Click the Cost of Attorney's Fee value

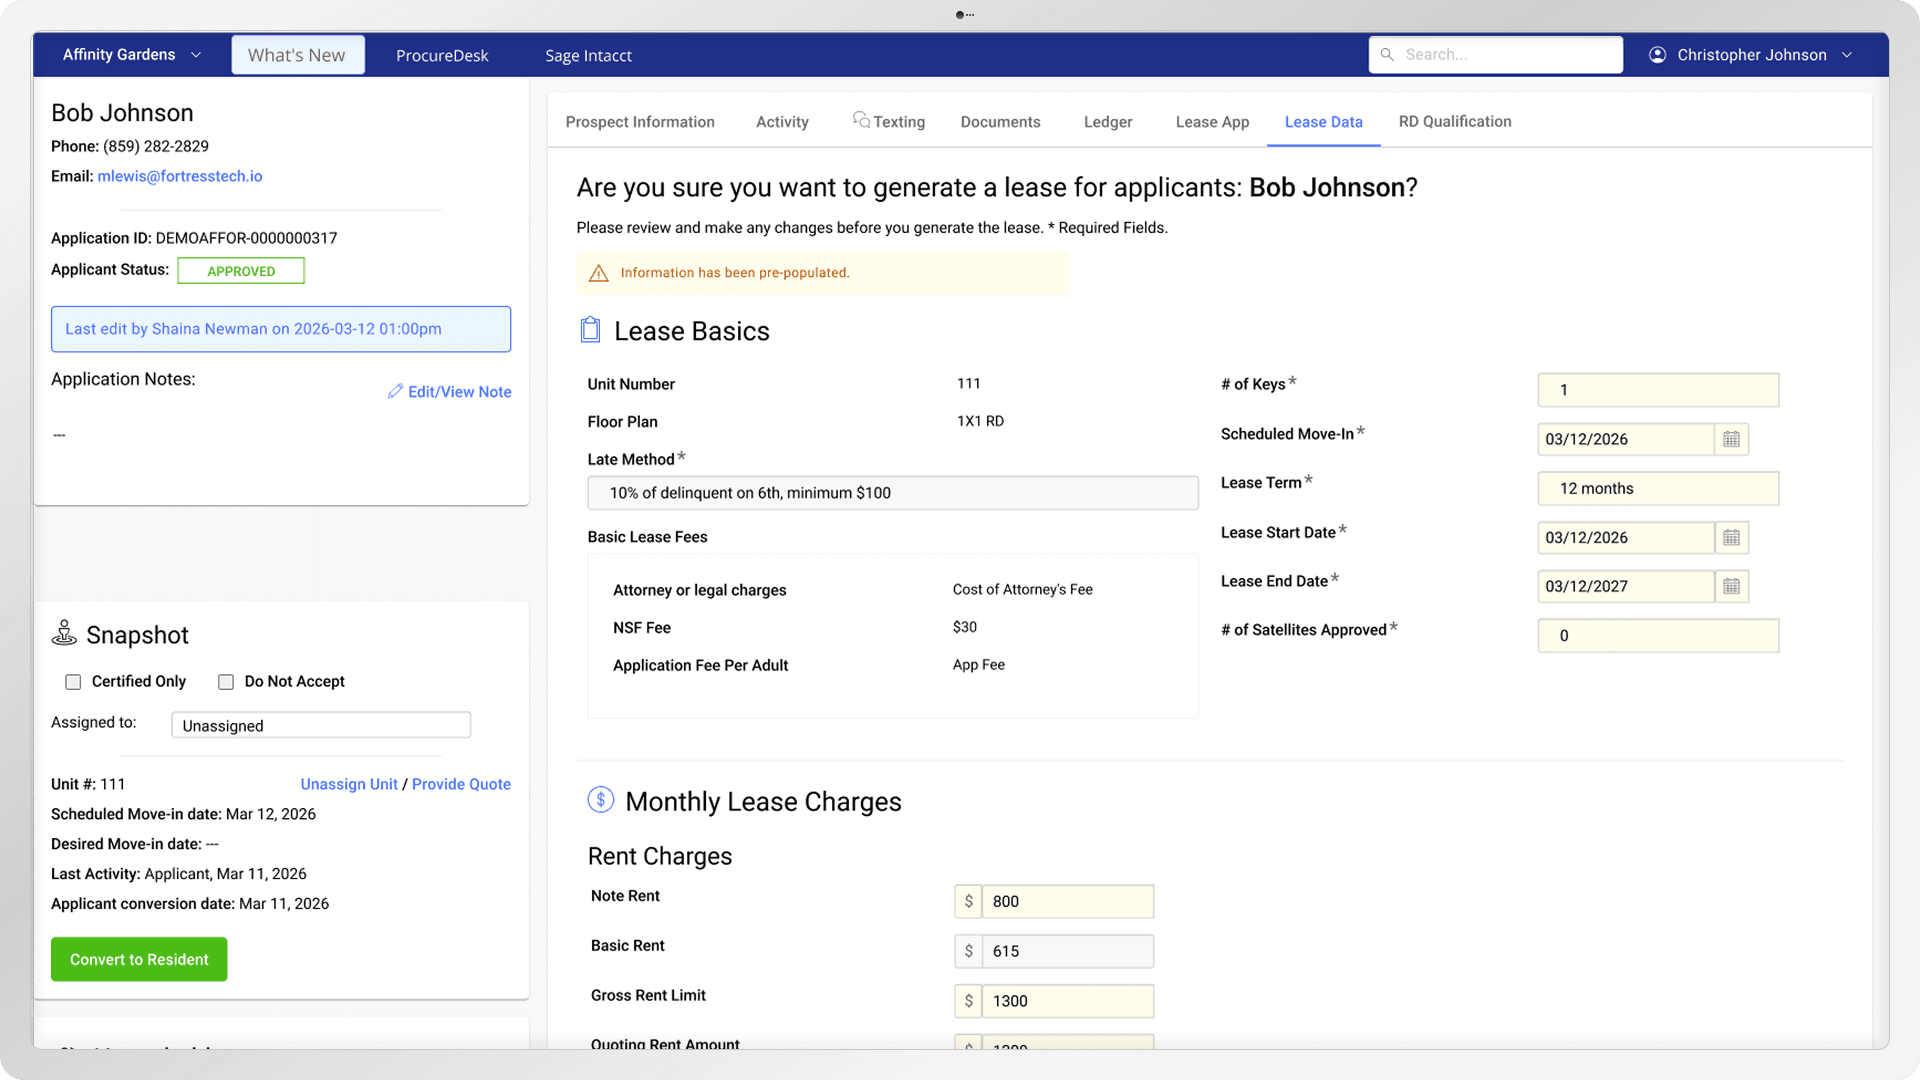coord(1023,590)
